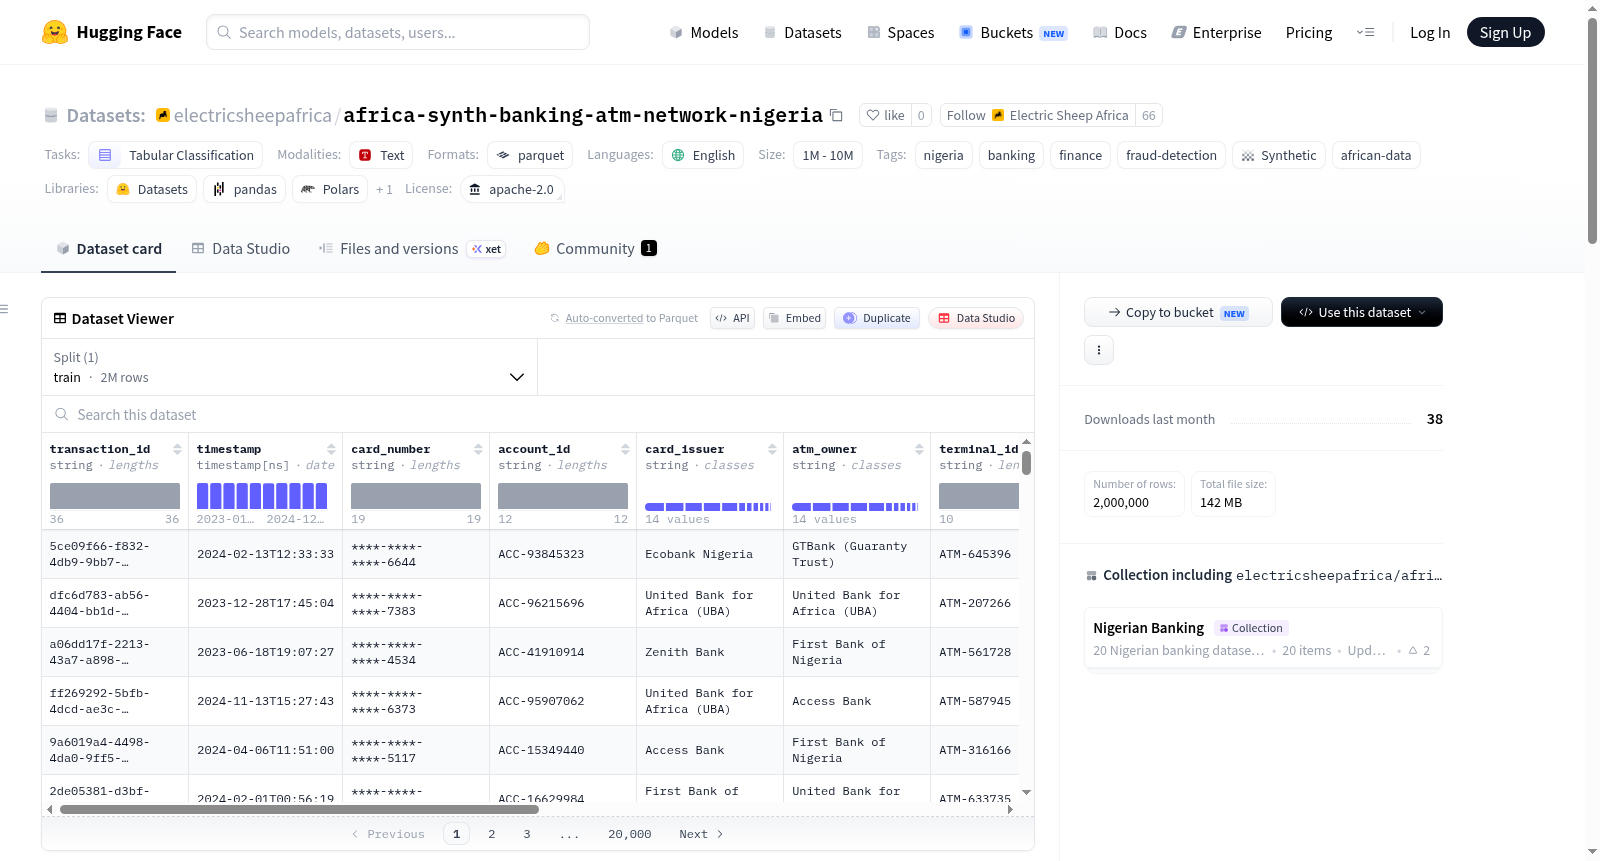Open Datasets in top navigation

coord(802,32)
